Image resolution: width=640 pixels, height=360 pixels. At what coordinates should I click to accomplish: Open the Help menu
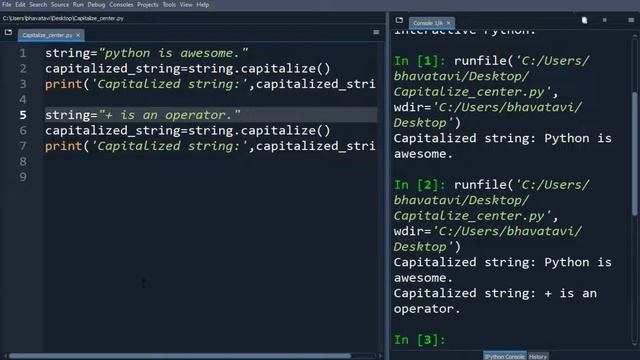coord(202,5)
